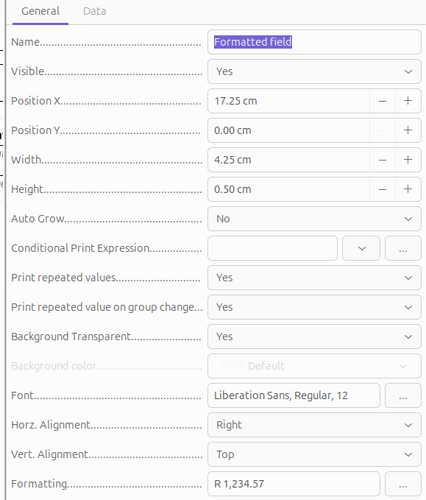426x500 pixels.
Task: Open Background Transparent dropdown
Action: pyautogui.click(x=314, y=336)
